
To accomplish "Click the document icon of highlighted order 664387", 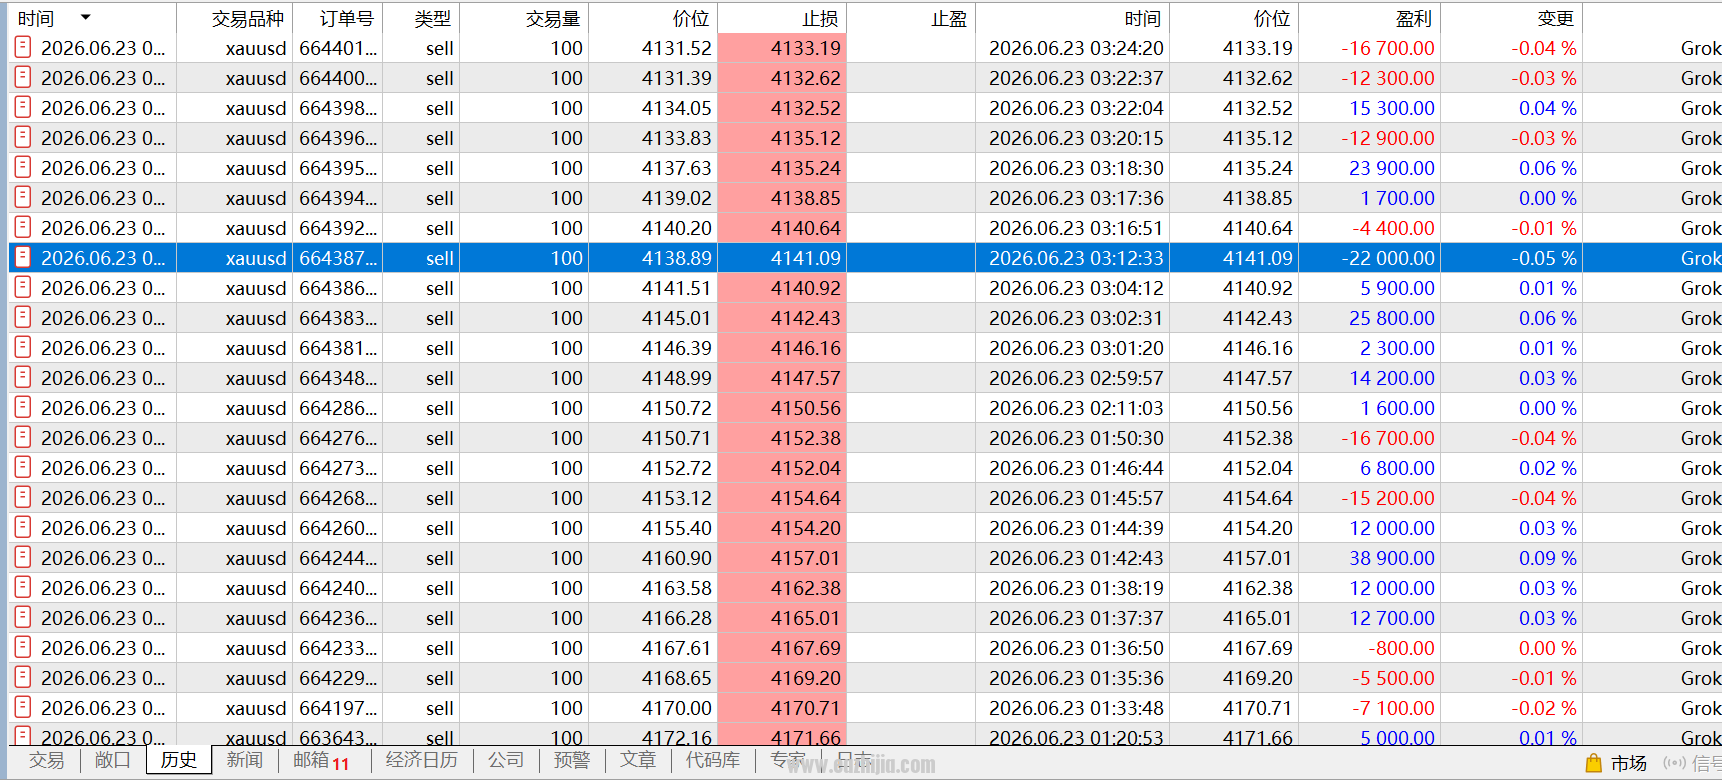I will point(23,257).
